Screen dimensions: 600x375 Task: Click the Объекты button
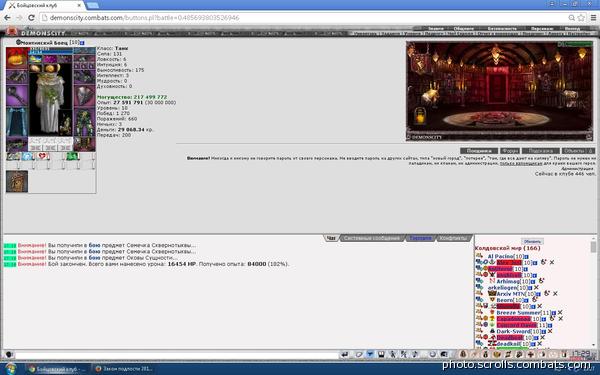pos(578,151)
